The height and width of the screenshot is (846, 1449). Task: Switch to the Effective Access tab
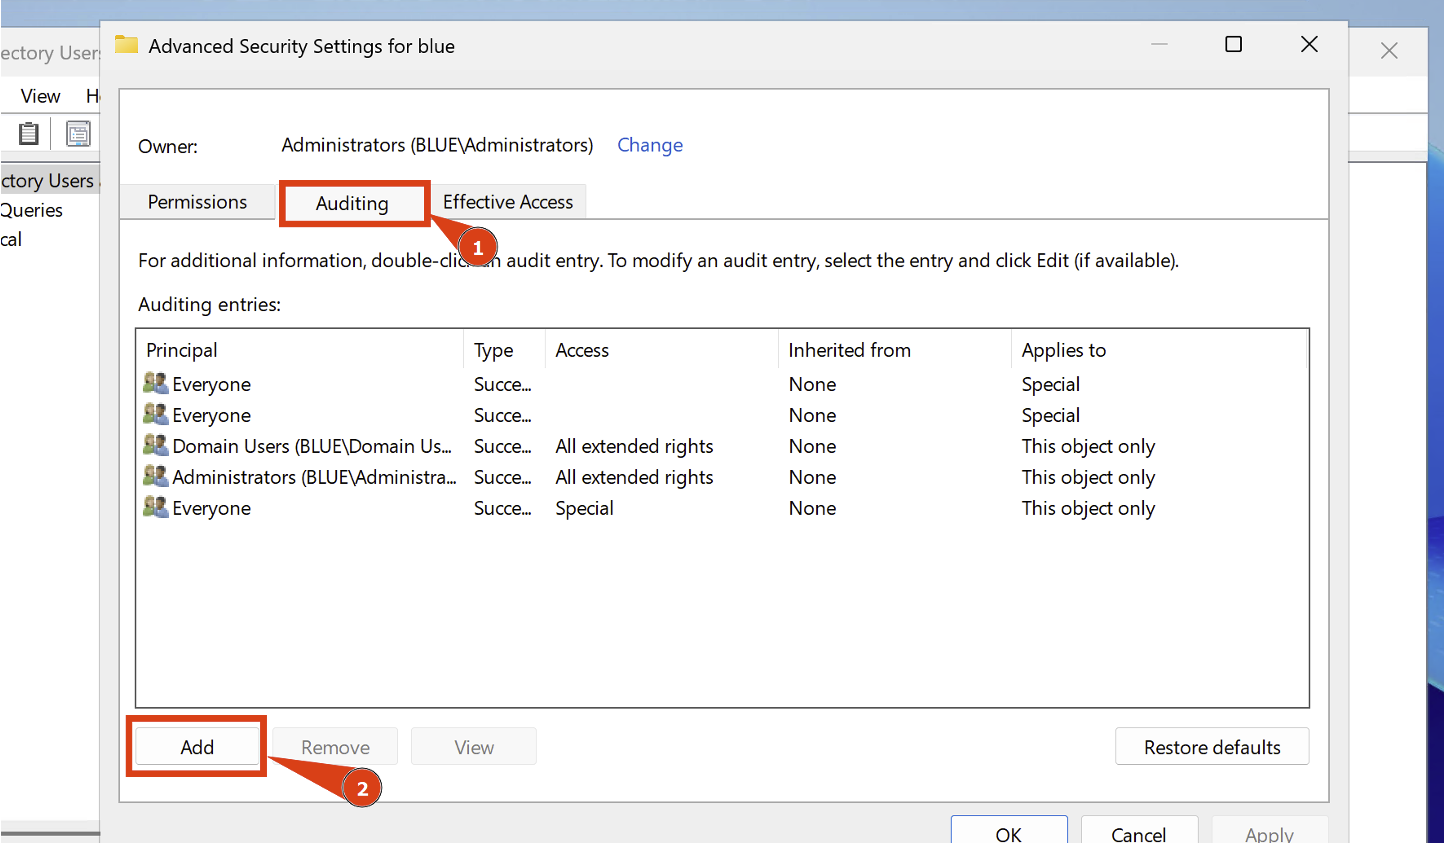coord(508,201)
